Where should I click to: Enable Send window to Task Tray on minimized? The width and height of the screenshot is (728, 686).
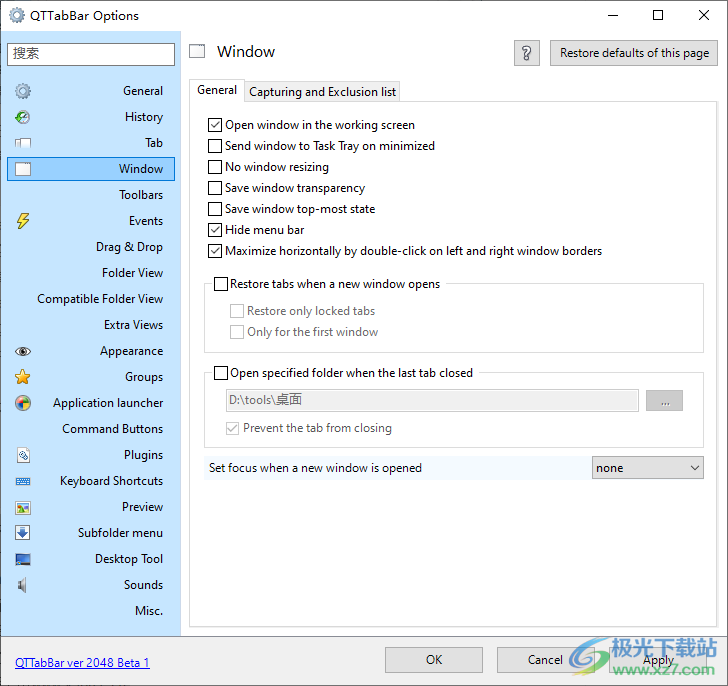click(x=214, y=146)
